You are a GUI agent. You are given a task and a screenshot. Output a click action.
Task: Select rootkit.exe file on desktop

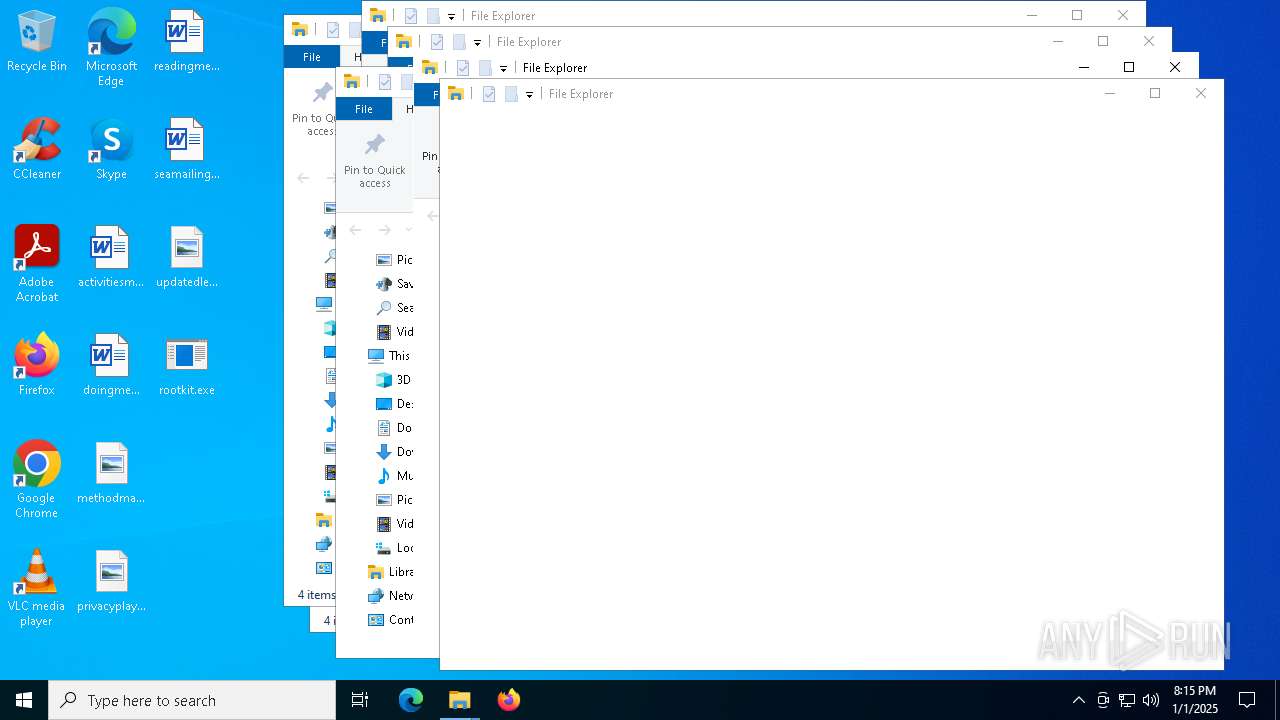point(186,365)
